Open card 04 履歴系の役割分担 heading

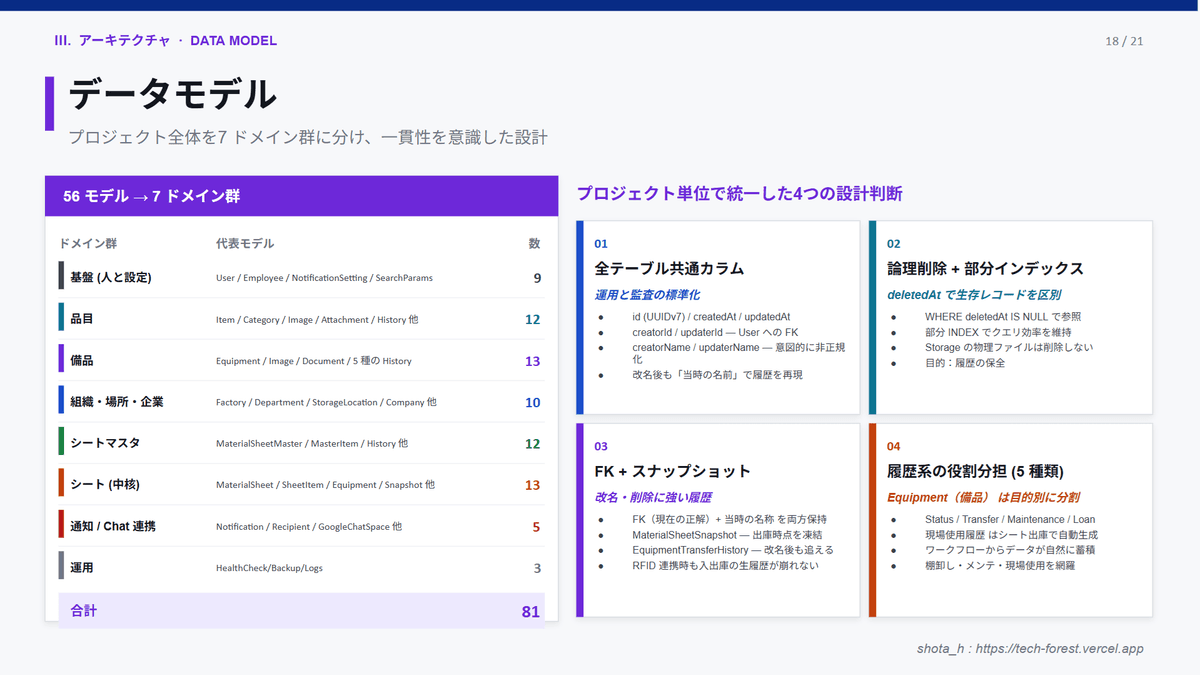(975, 471)
